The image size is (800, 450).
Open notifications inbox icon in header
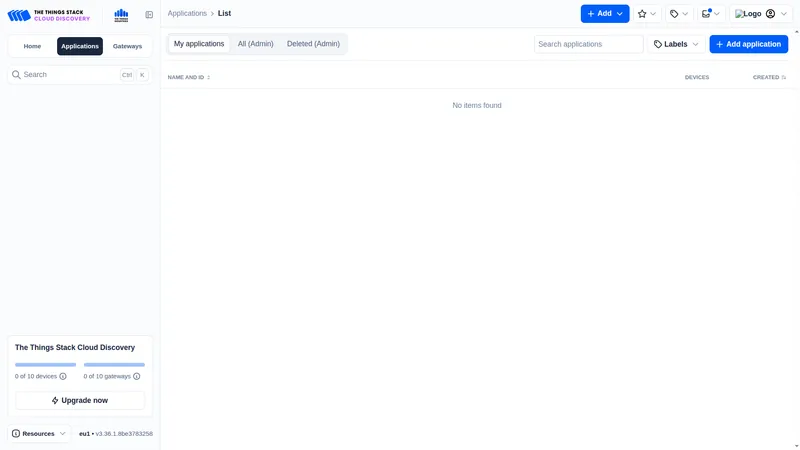click(711, 14)
